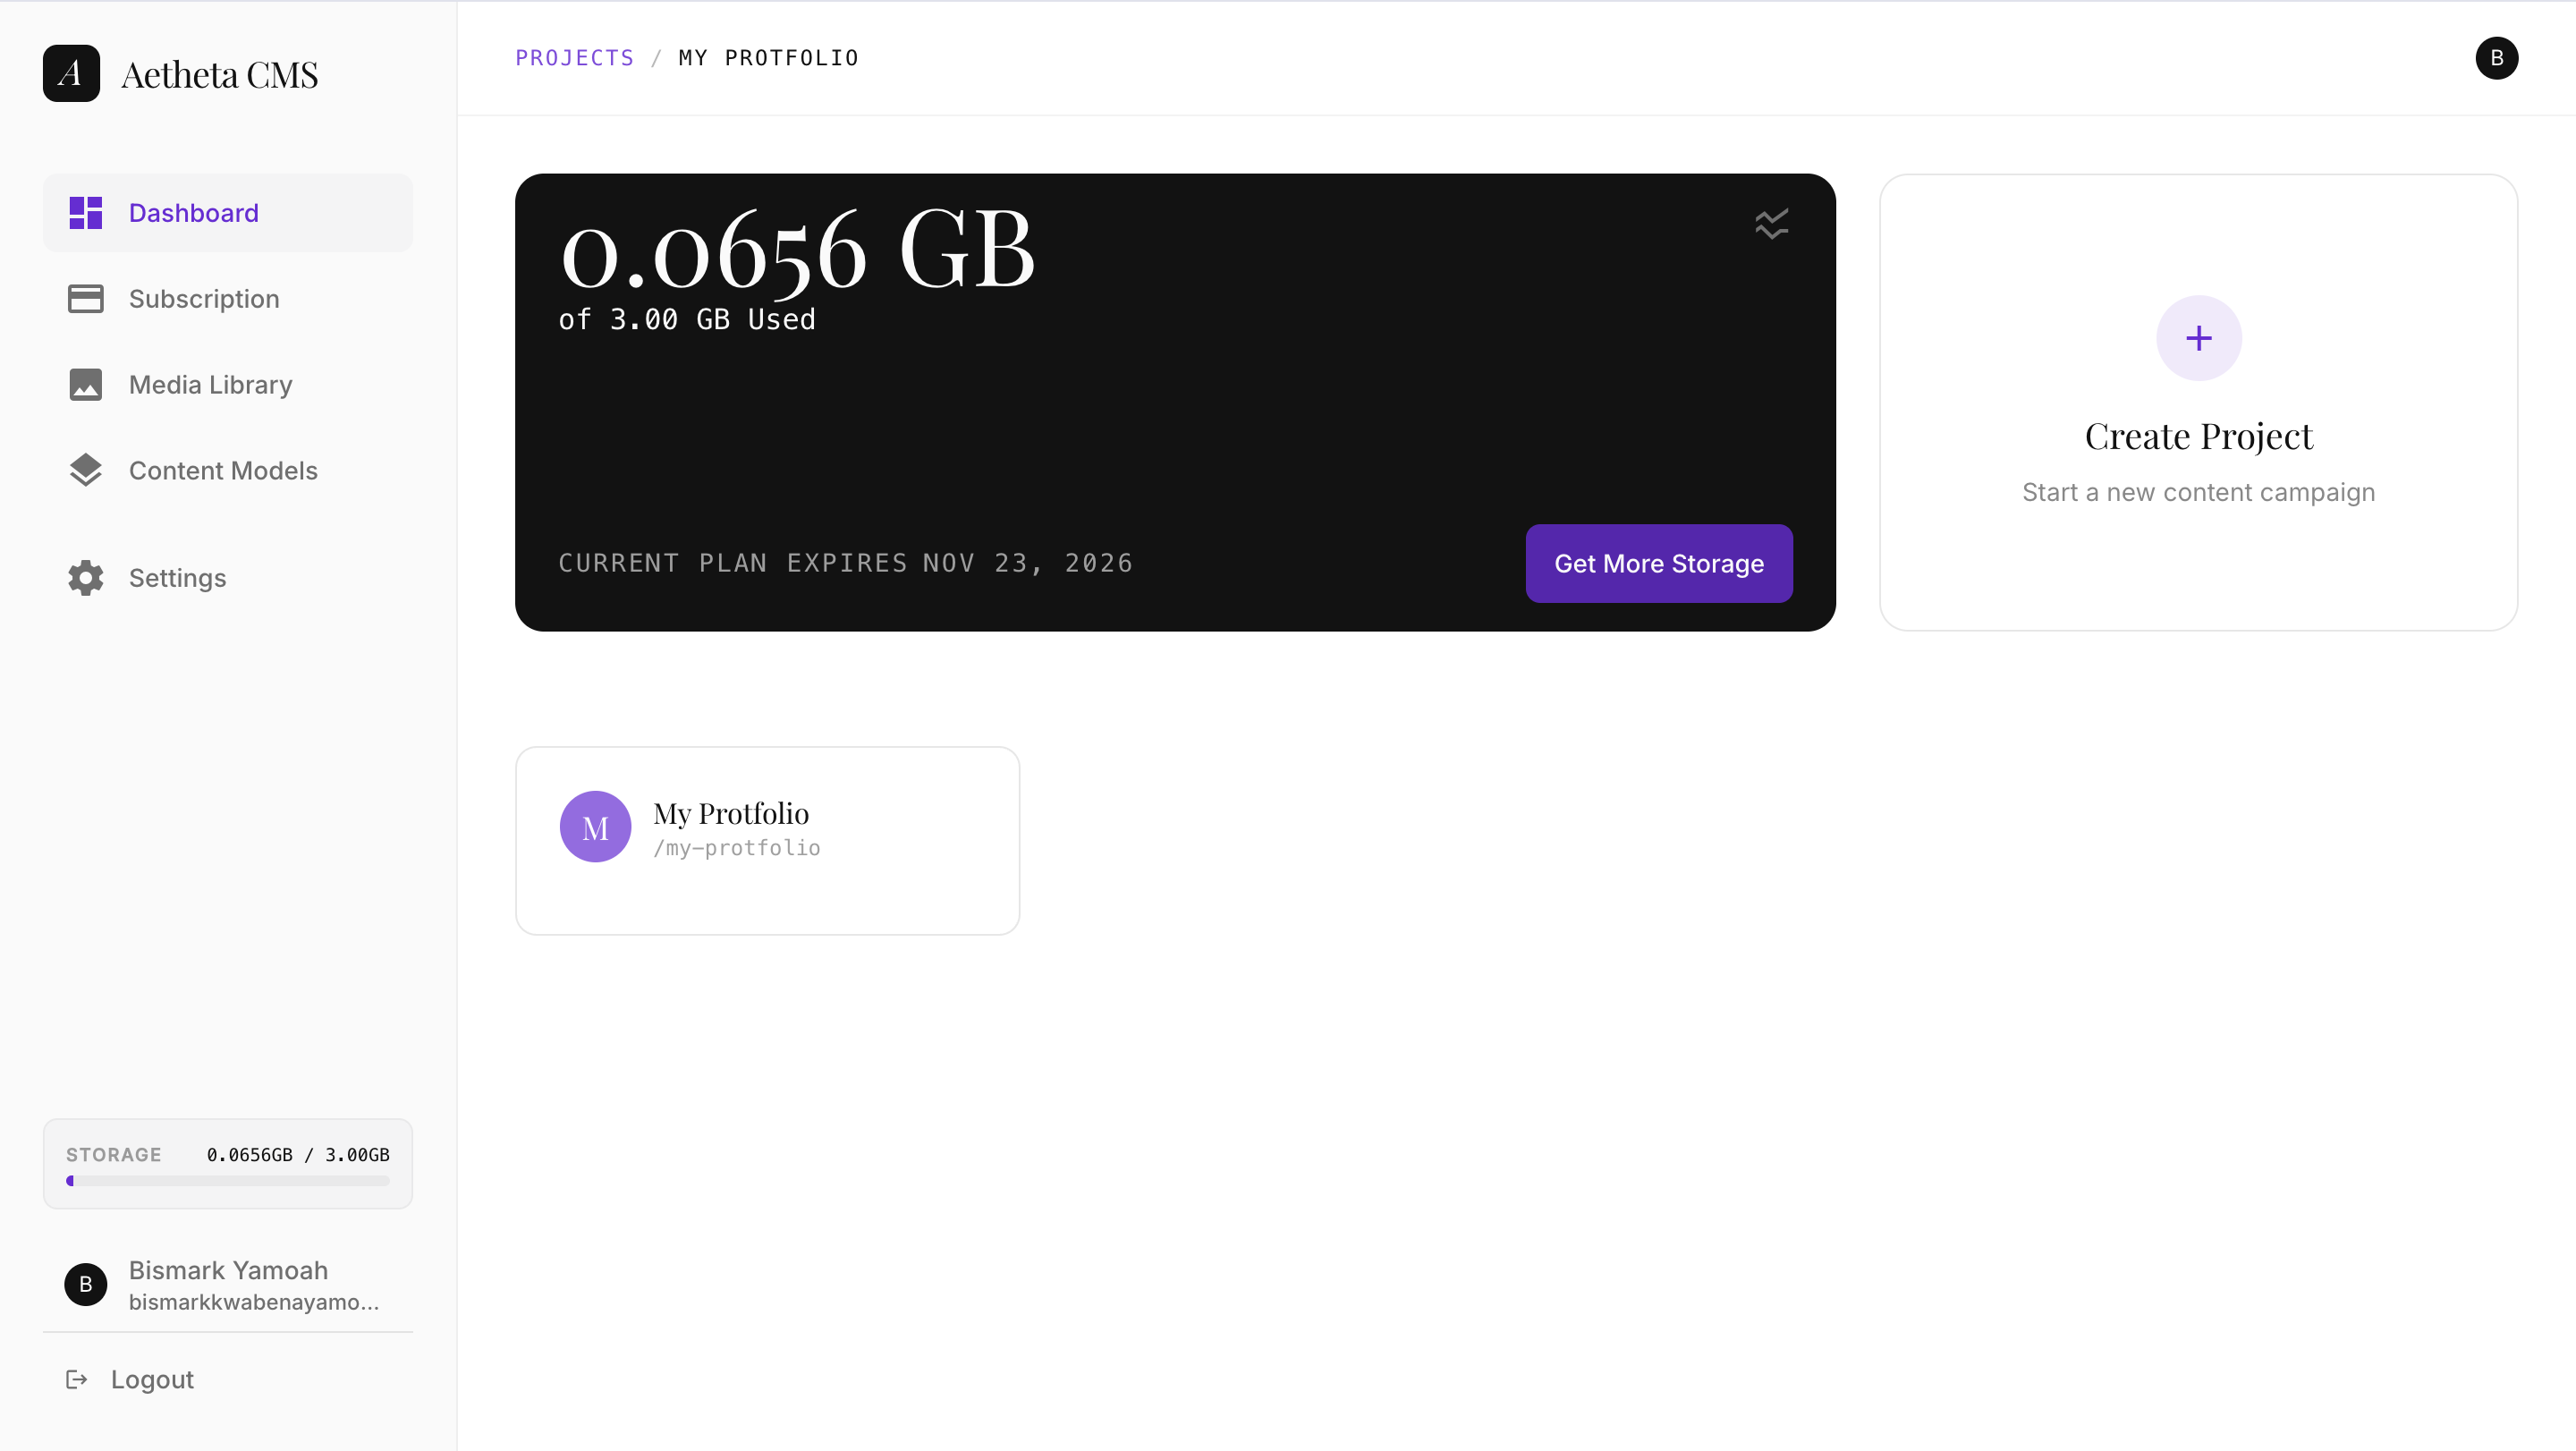Click the Aetheta CMS logo mark
This screenshot has height=1451, width=2576.
[70, 72]
